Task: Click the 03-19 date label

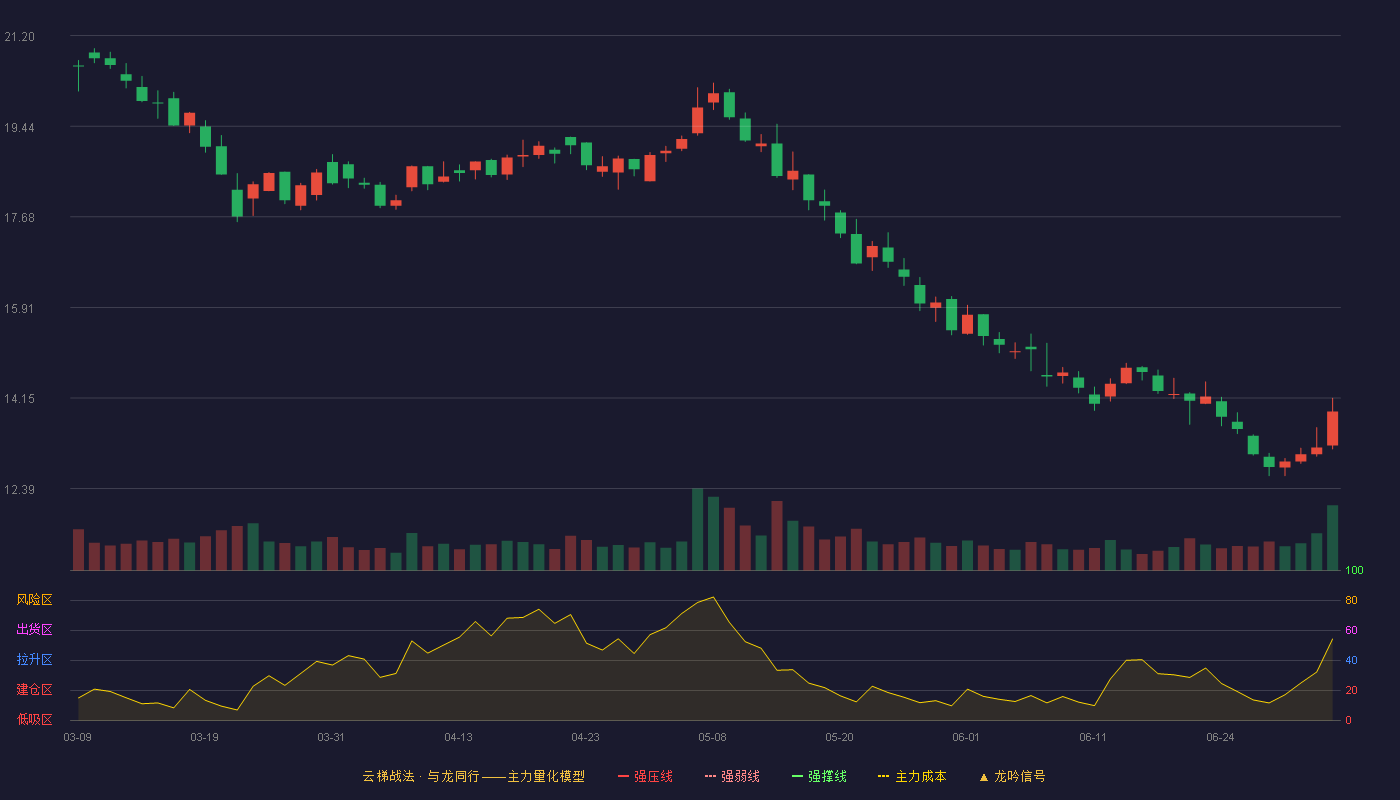Action: [204, 737]
